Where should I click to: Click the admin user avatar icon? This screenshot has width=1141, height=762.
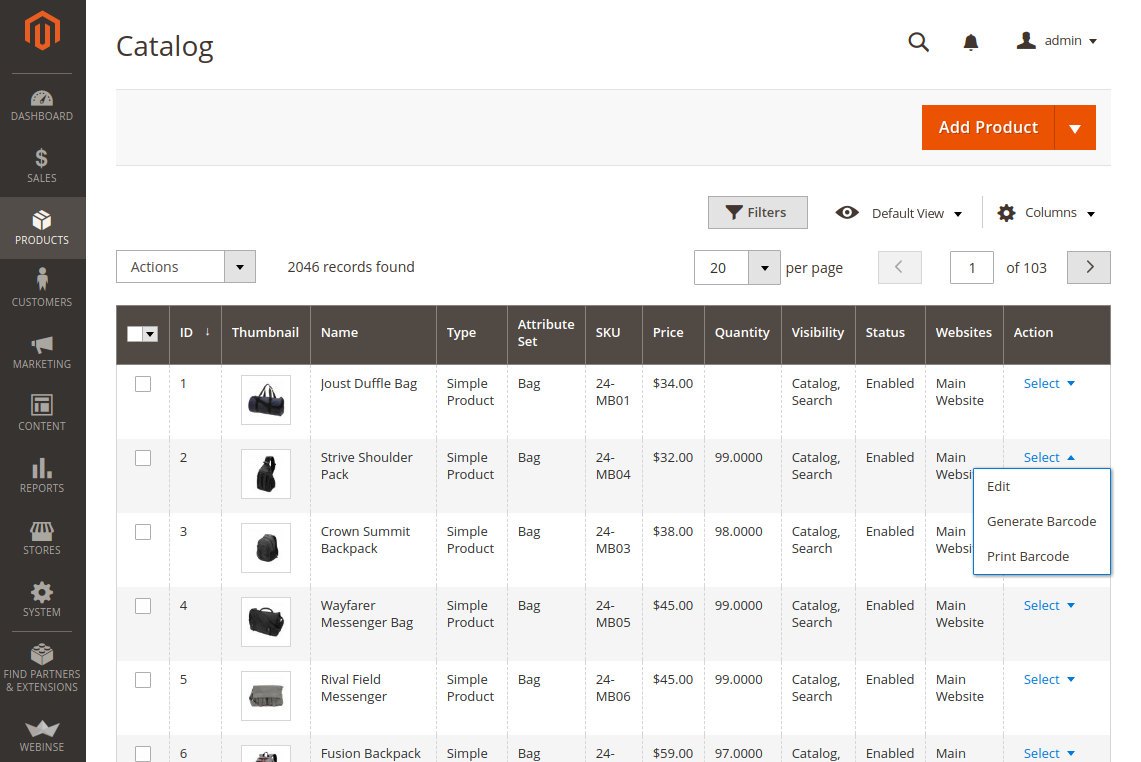[1026, 41]
